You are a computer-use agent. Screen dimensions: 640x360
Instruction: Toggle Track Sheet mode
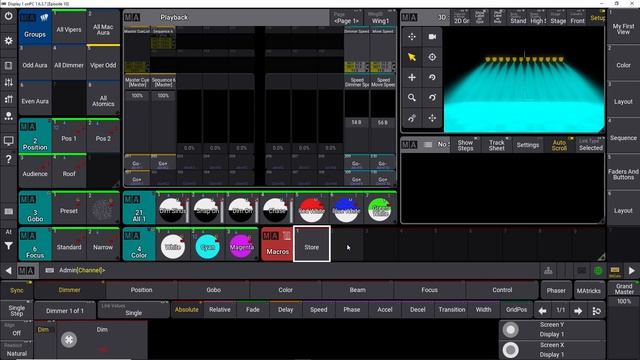point(496,145)
